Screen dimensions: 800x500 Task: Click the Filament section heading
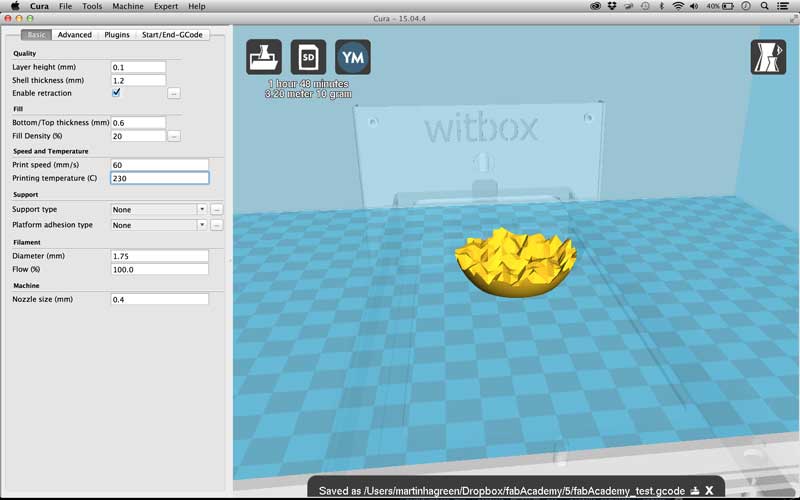tap(27, 242)
